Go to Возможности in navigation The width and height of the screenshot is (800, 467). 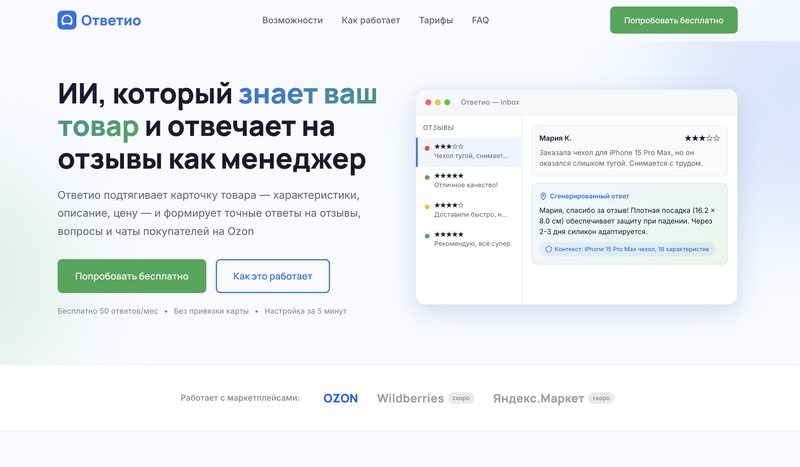(292, 20)
